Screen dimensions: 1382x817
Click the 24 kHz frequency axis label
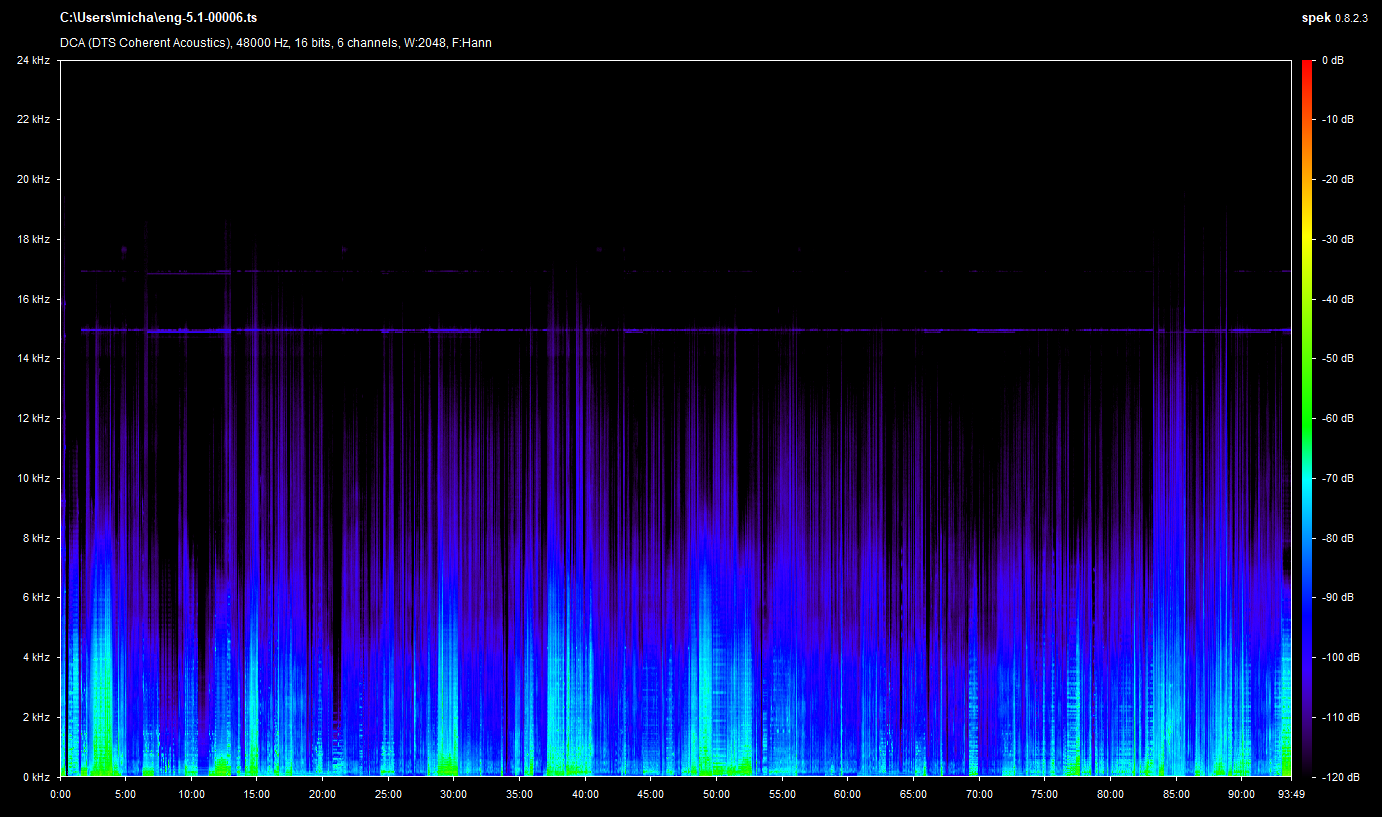[32, 60]
